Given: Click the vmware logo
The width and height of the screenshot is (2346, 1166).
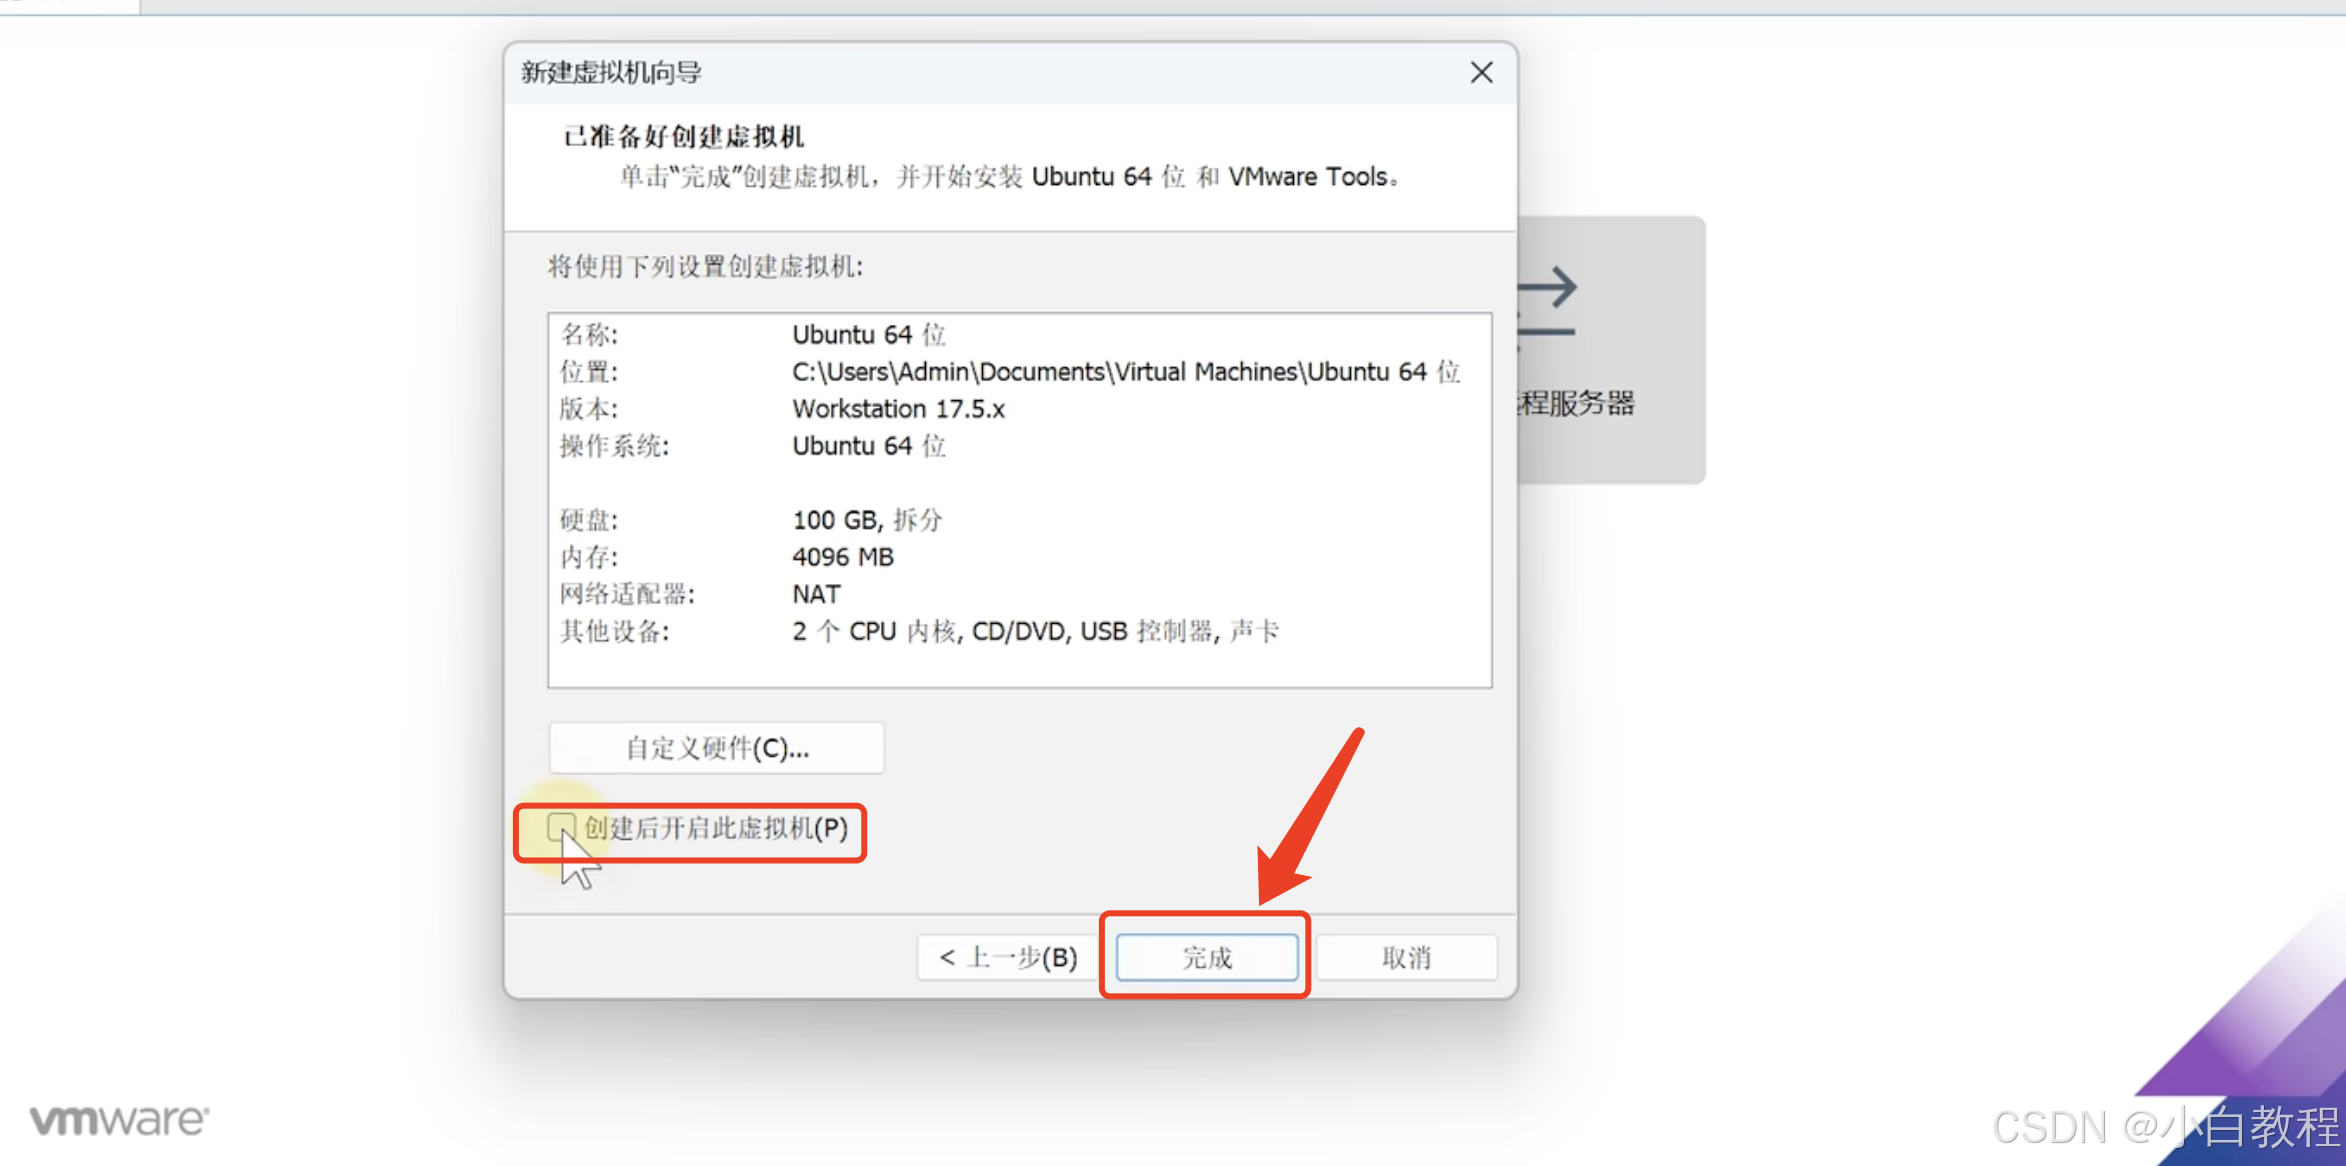Looking at the screenshot, I should pos(120,1120).
